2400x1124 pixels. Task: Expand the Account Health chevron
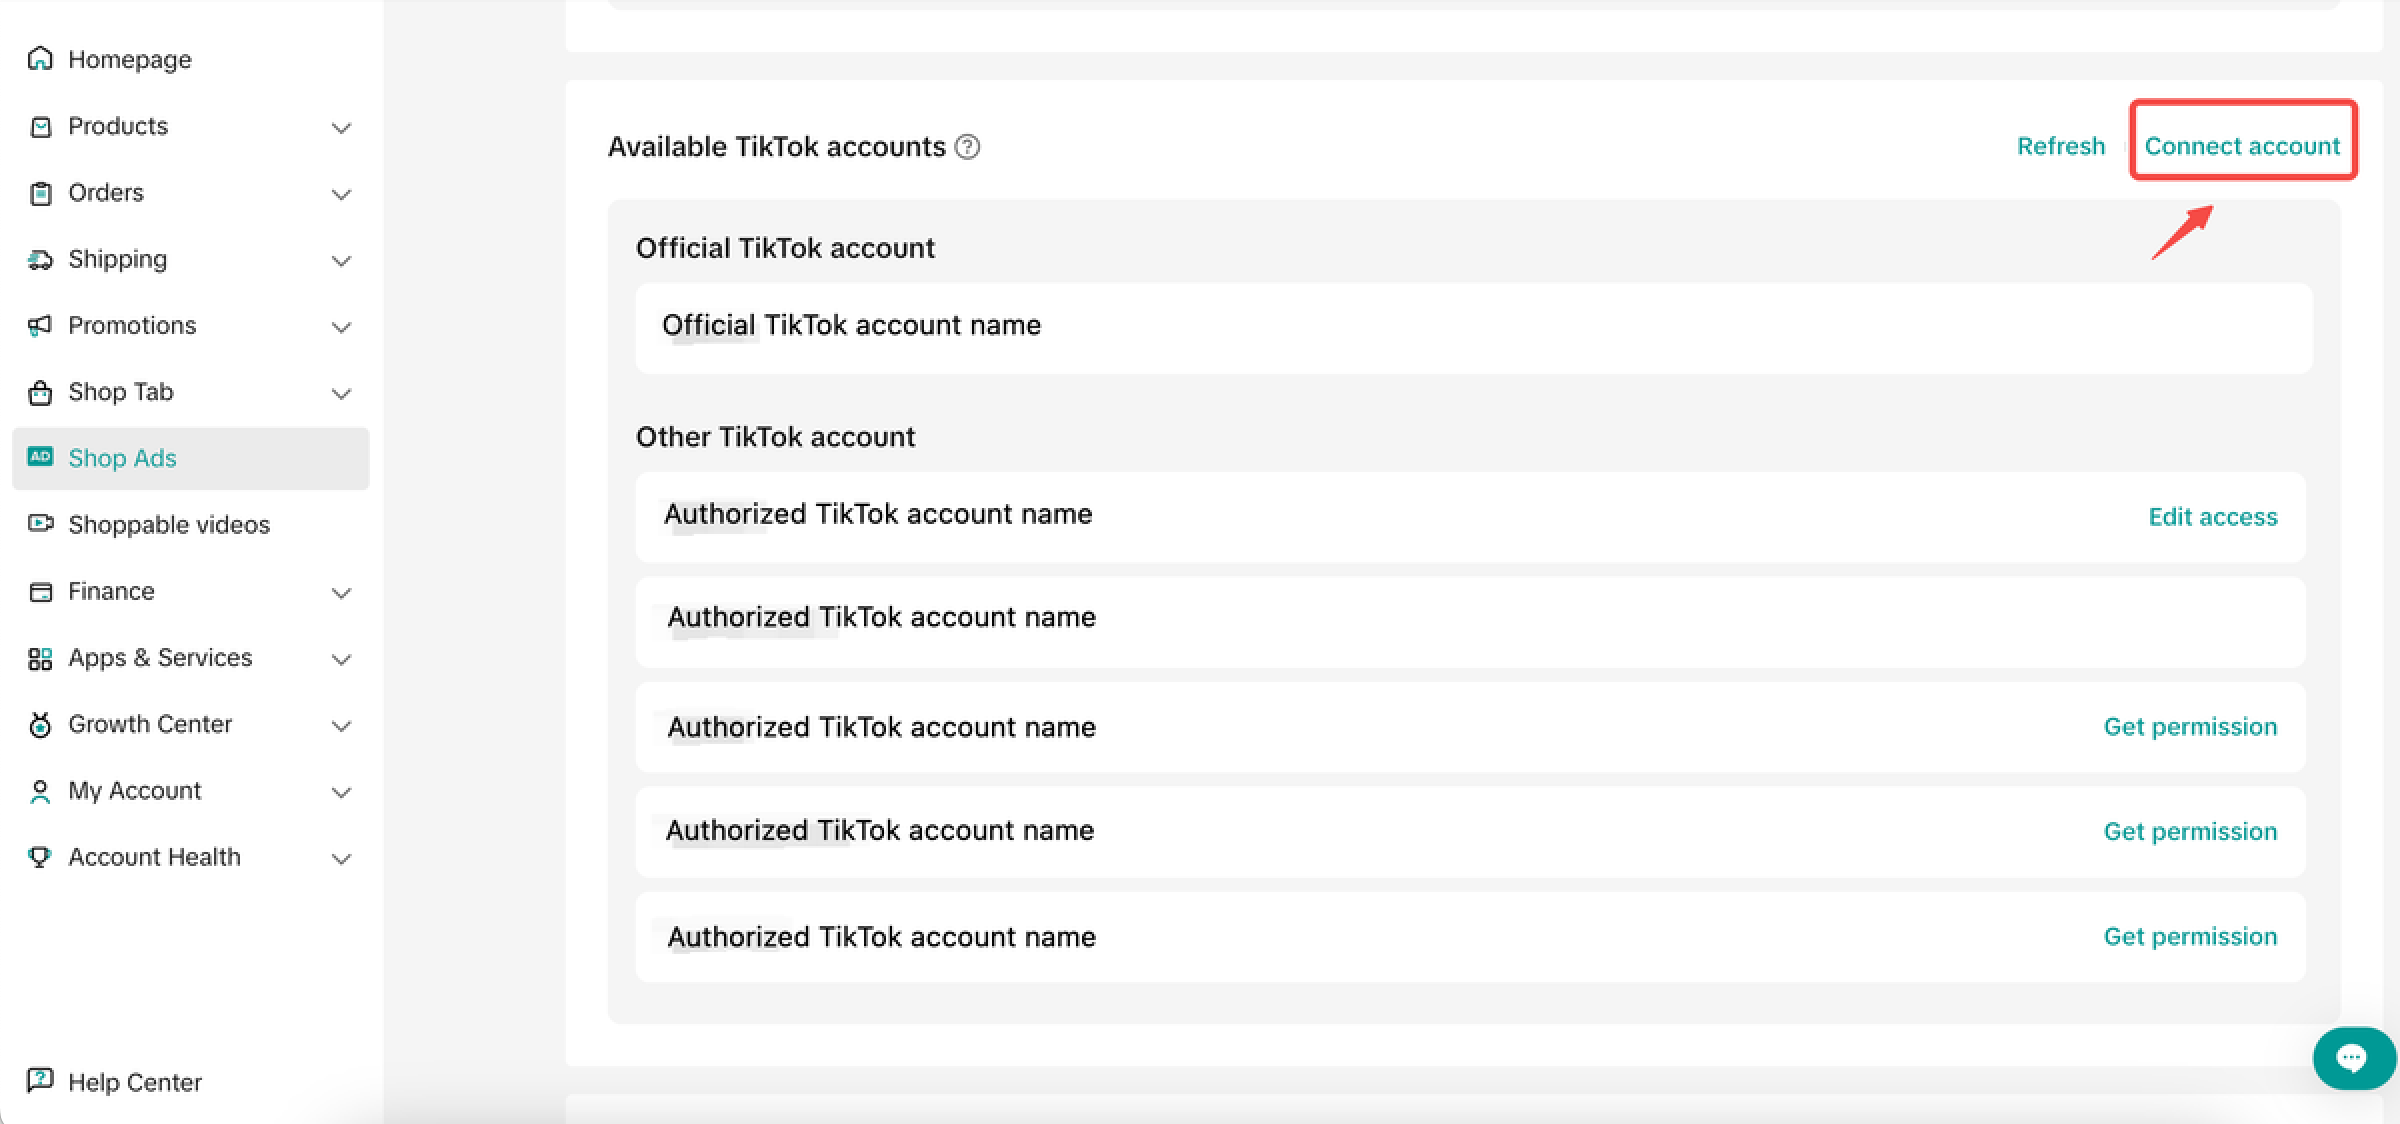pyautogui.click(x=341, y=859)
